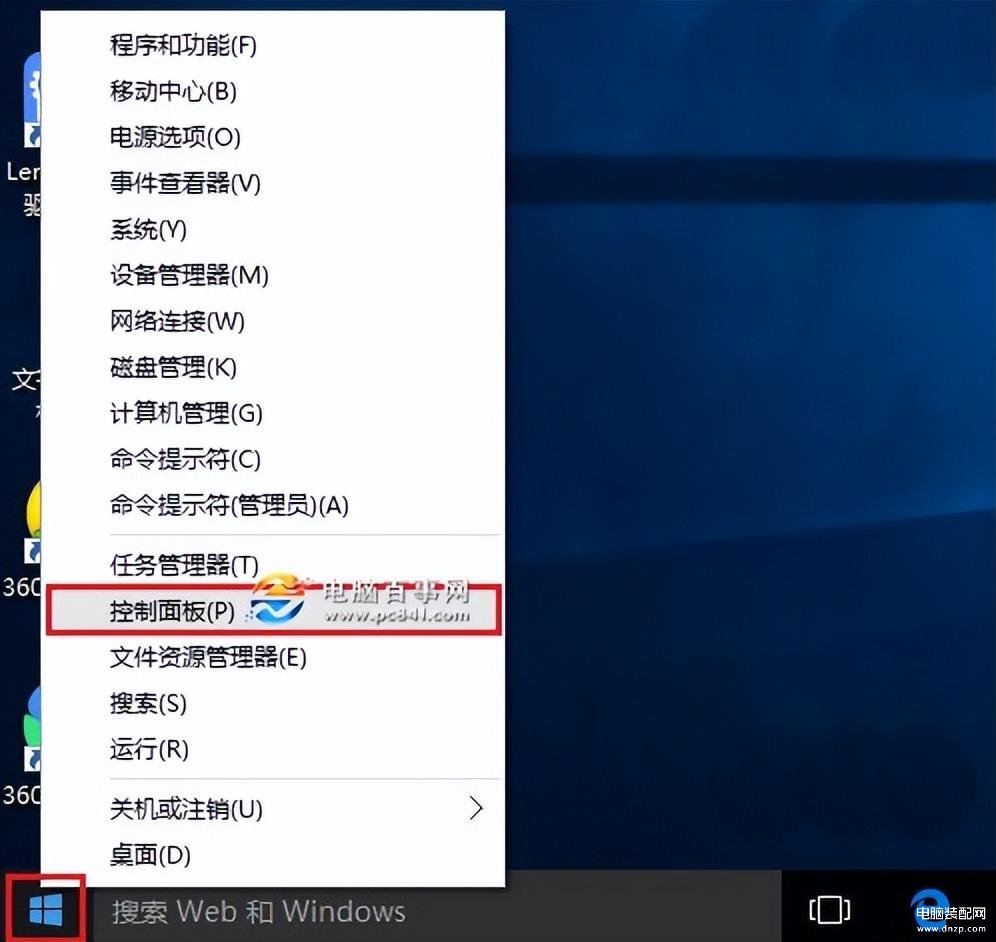Image resolution: width=996 pixels, height=942 pixels.
Task: Open the Task View taskbar icon
Action: pos(829,910)
